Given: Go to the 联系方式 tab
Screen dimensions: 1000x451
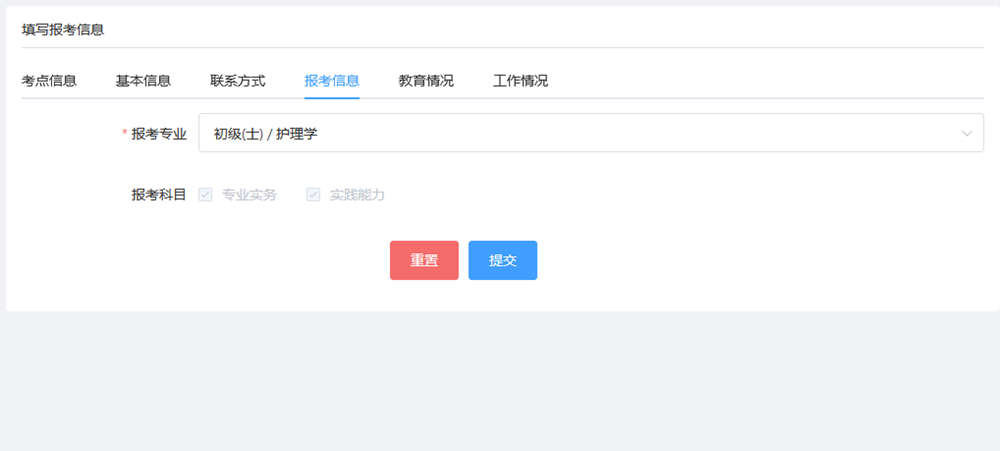Looking at the screenshot, I should tap(237, 81).
